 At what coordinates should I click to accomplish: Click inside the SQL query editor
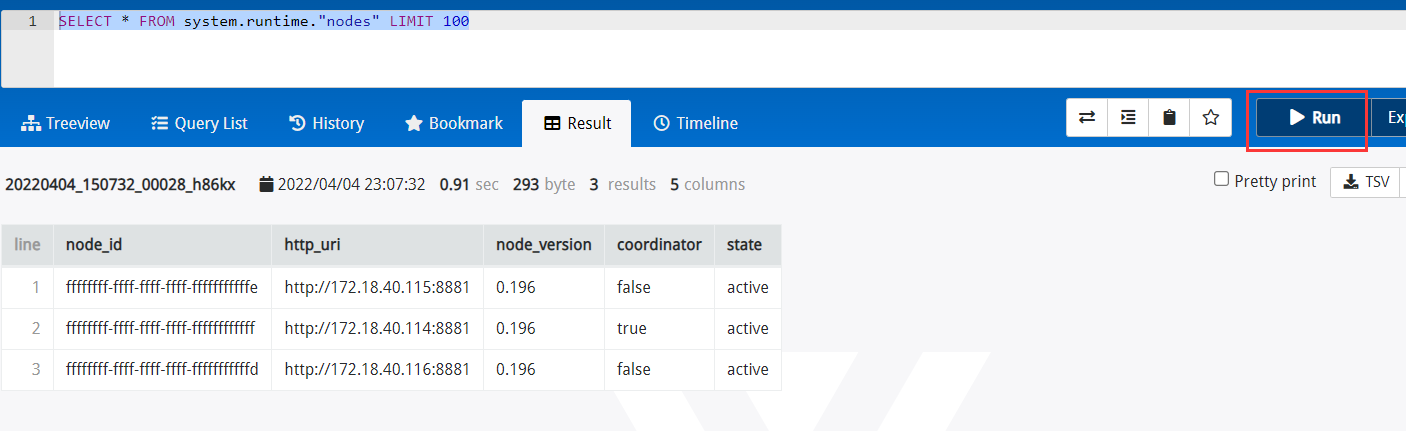click(x=700, y=55)
